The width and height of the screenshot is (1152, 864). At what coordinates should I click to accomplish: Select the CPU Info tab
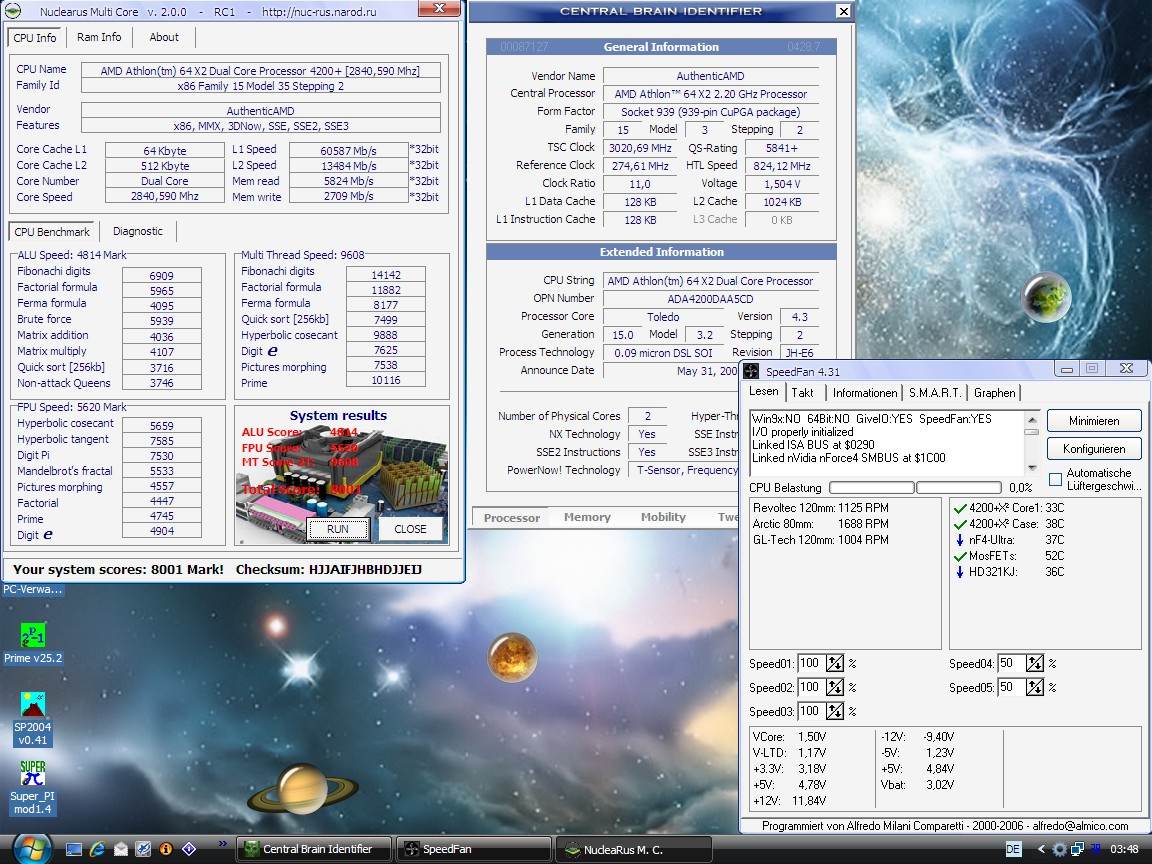[x=35, y=37]
